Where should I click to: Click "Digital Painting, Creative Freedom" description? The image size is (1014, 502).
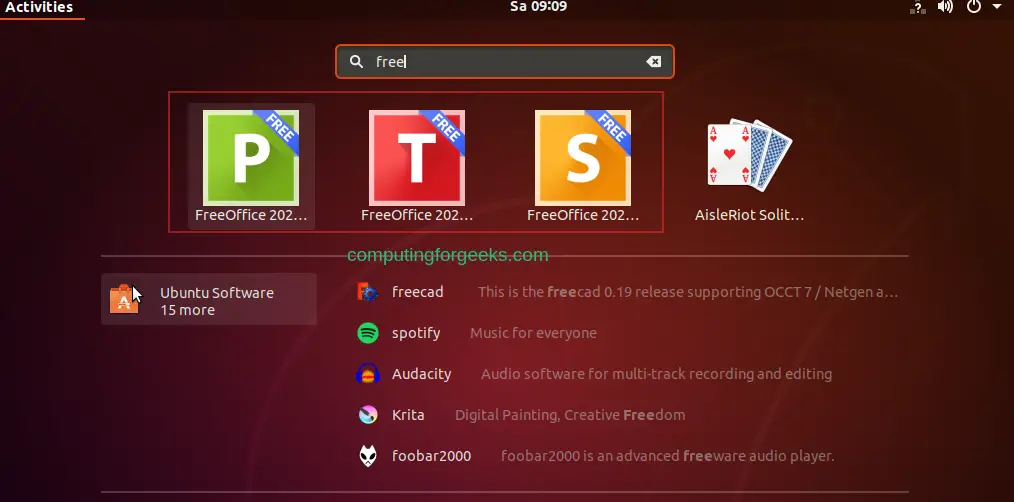coord(570,415)
